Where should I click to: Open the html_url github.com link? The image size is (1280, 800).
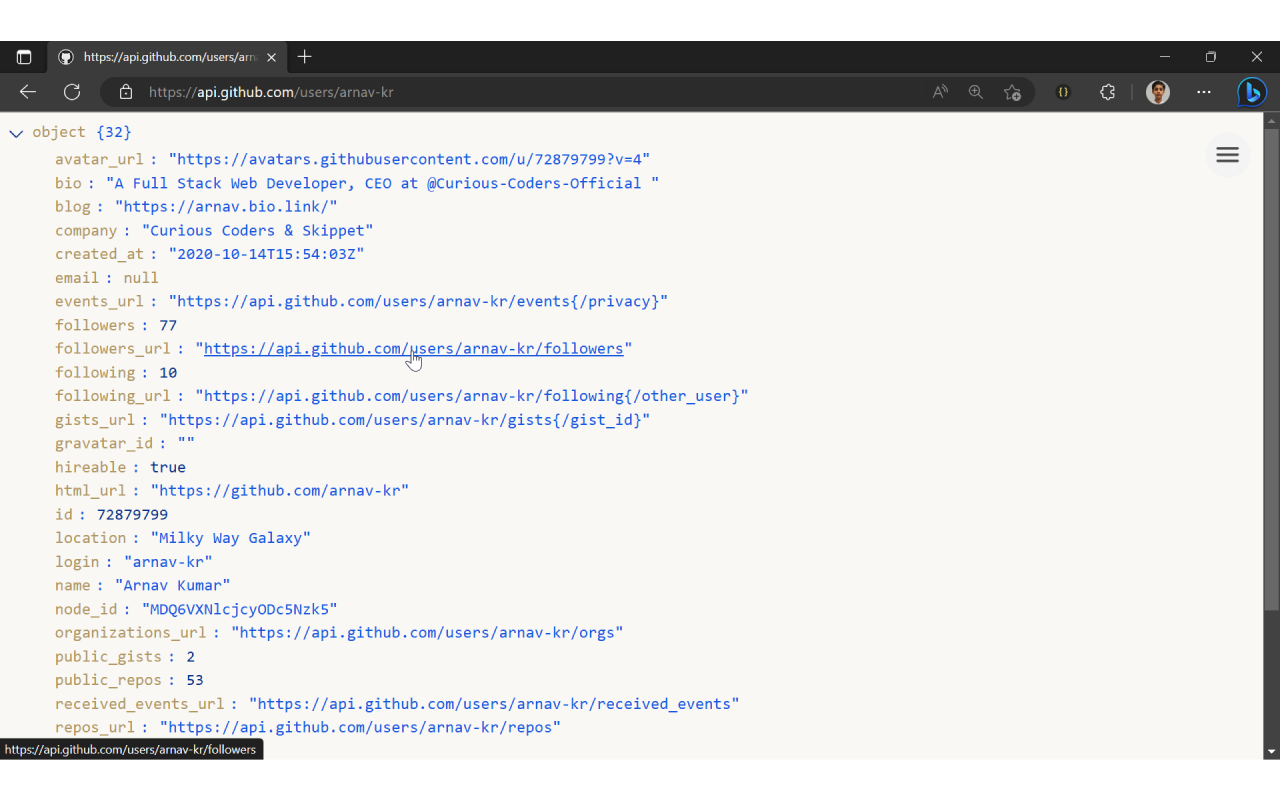pos(280,491)
